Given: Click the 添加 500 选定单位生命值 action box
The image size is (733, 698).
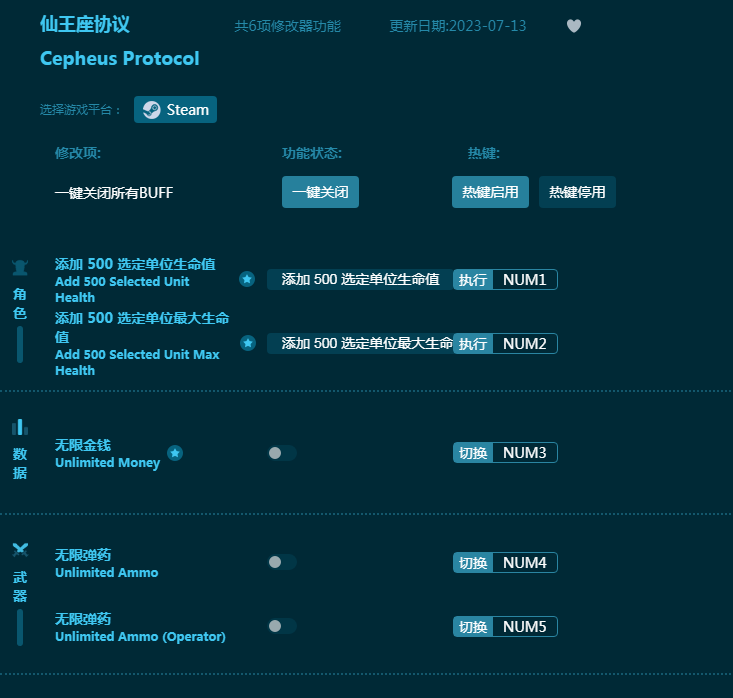Looking at the screenshot, I should pyautogui.click(x=360, y=280).
